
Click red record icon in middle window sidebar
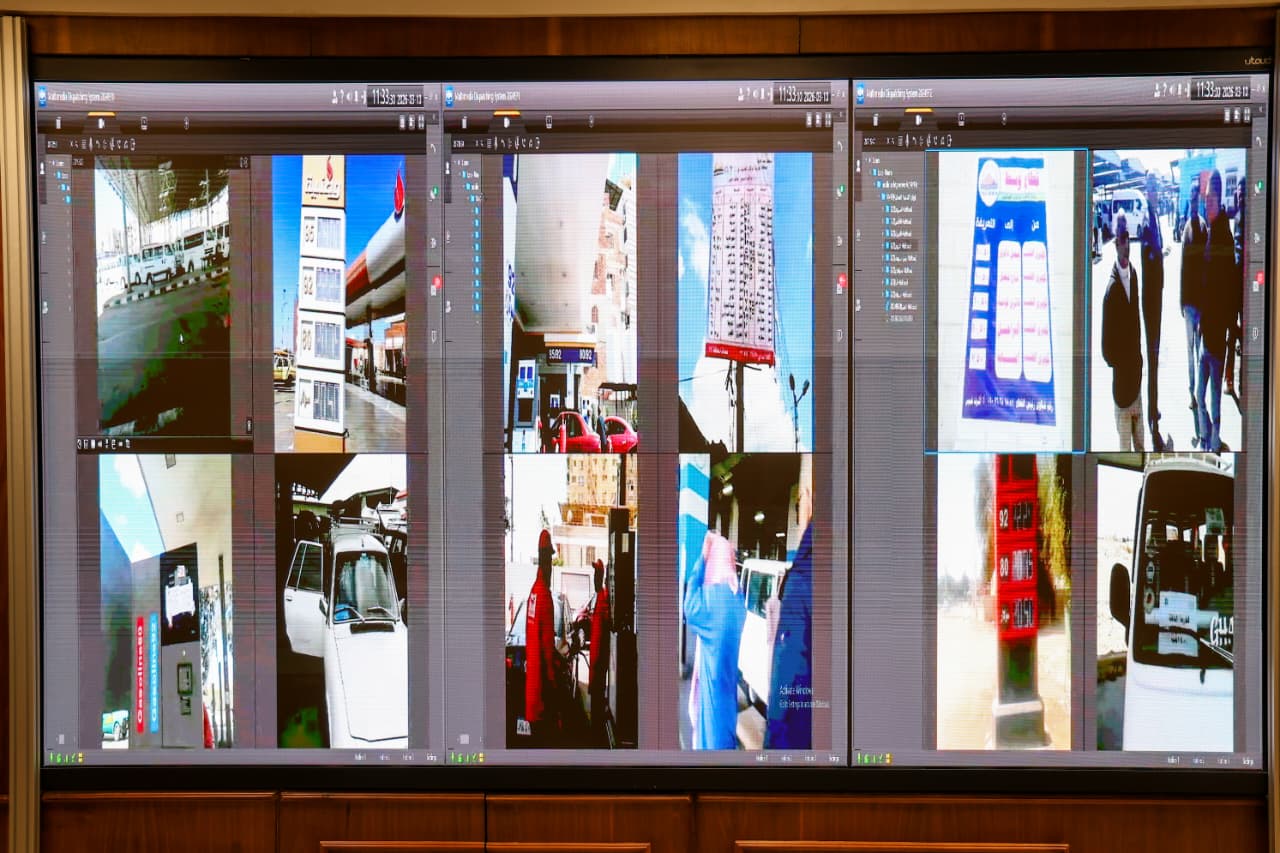[840, 283]
